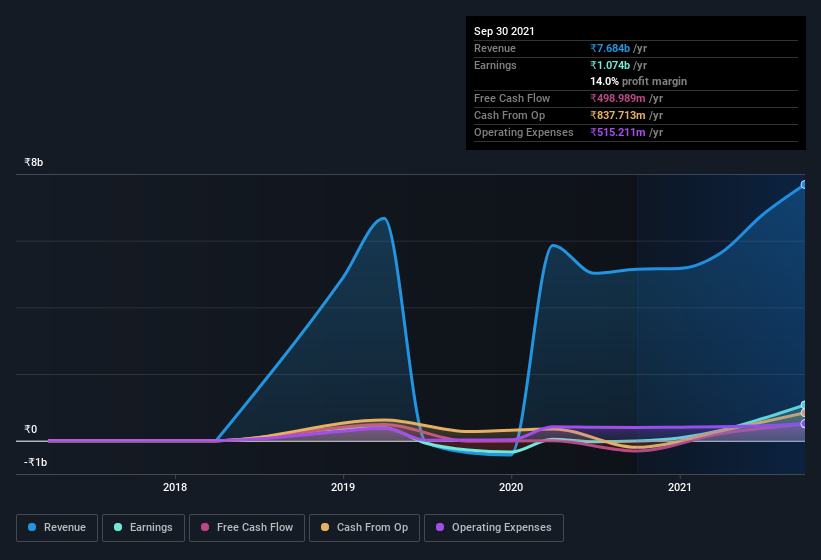Click the Operating Expenses tooltip label

[x=524, y=132]
